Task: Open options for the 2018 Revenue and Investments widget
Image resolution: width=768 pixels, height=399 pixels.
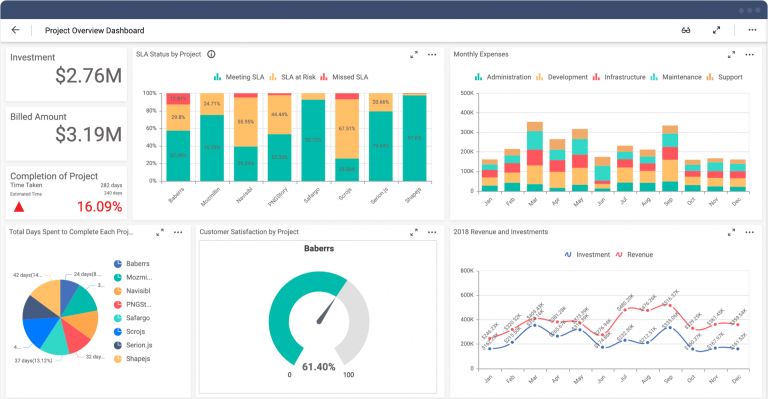Action: point(749,233)
